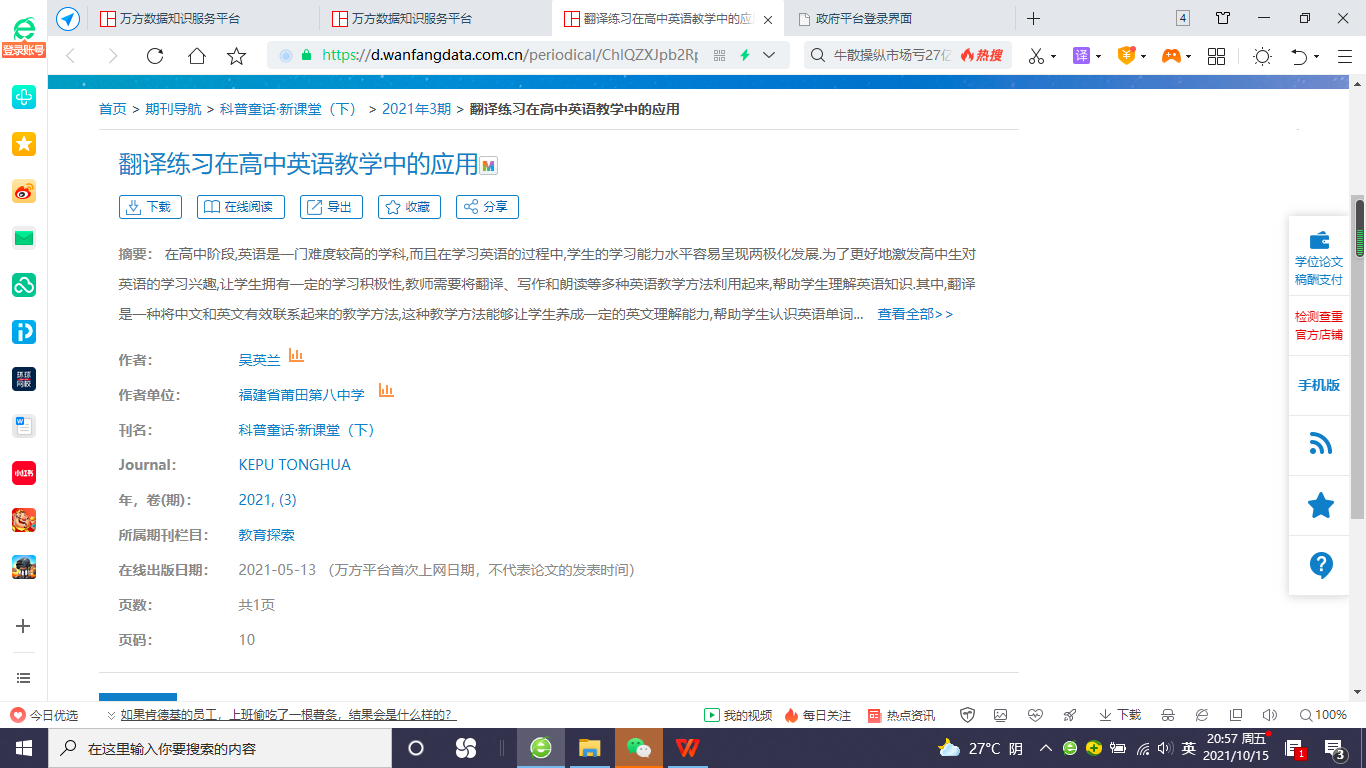Viewport: 1366px width, 768px height.
Task: Open QR code icon in address bar
Action: tap(719, 56)
